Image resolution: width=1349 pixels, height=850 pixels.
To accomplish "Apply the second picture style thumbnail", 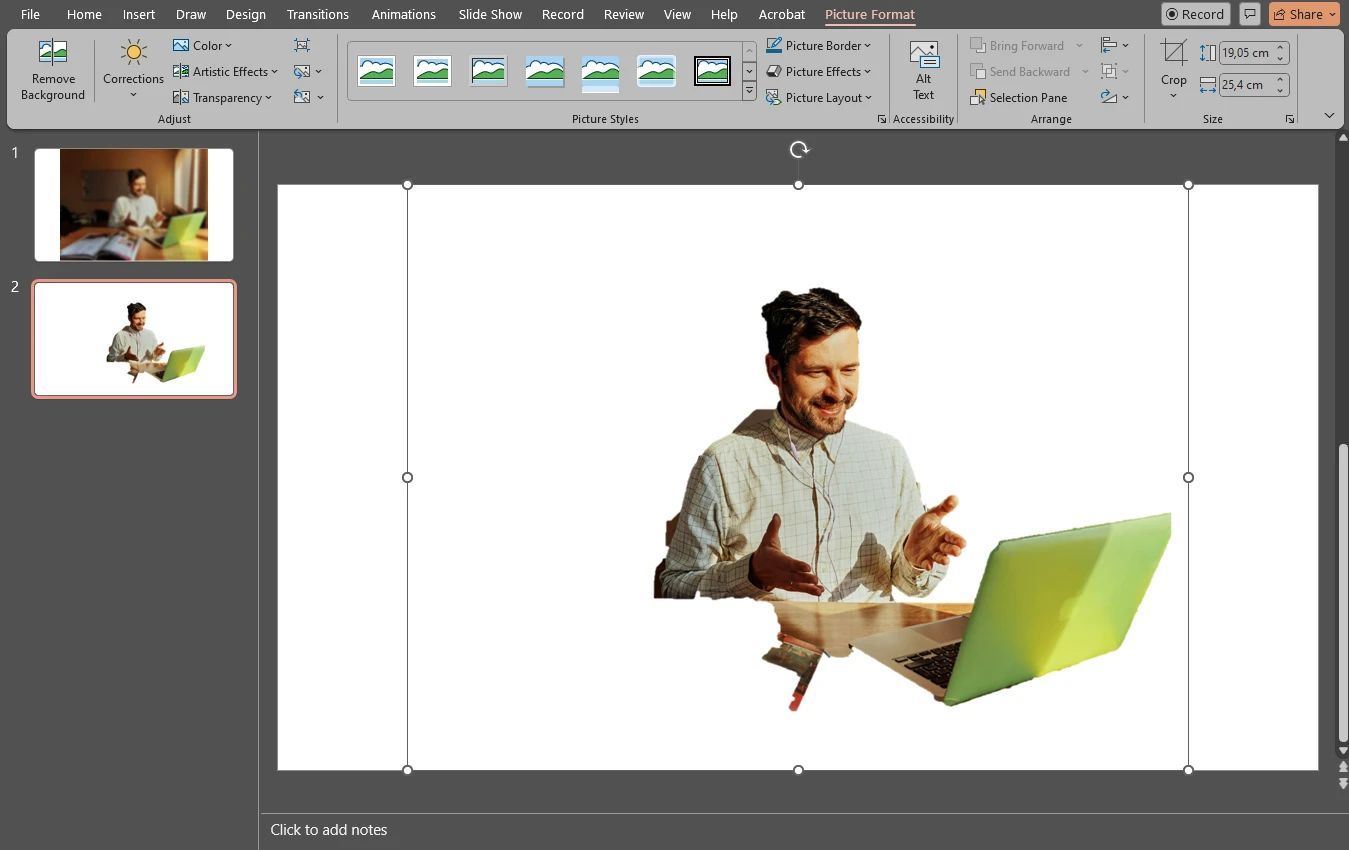I will (432, 71).
